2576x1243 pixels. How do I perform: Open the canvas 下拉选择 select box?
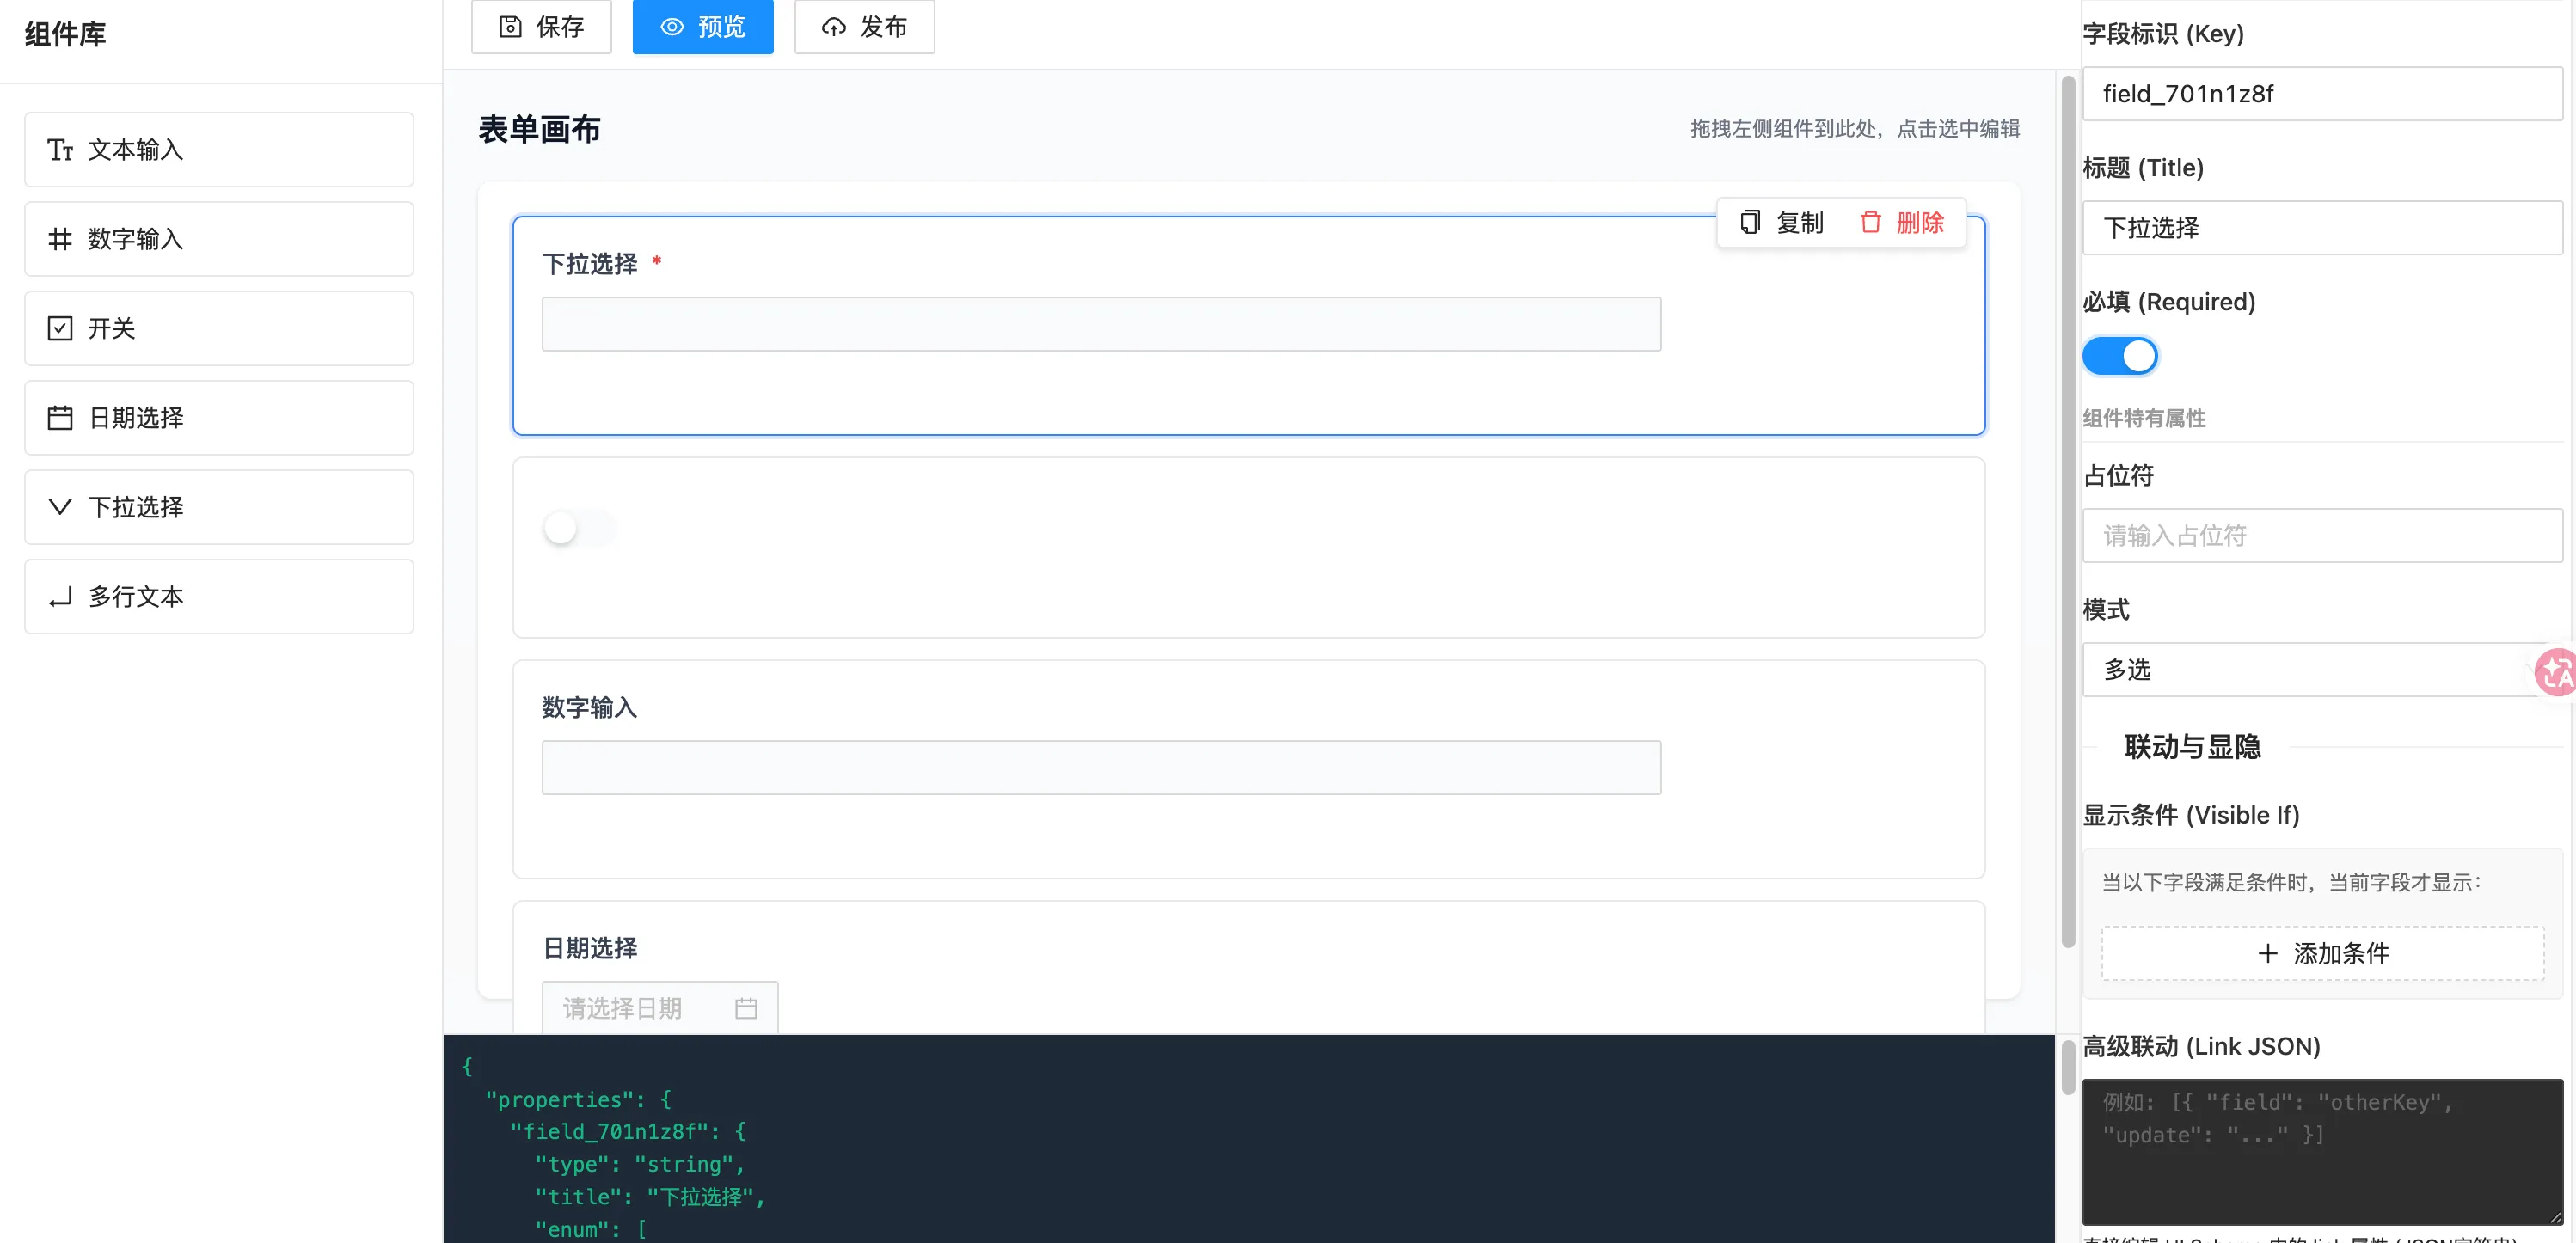coord(1101,324)
